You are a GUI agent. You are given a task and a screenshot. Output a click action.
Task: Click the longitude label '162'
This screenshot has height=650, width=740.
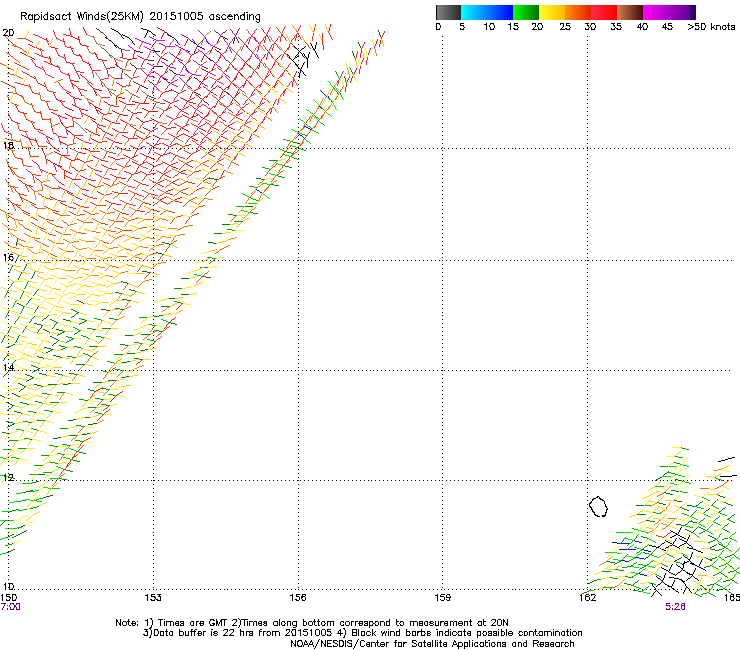(587, 598)
